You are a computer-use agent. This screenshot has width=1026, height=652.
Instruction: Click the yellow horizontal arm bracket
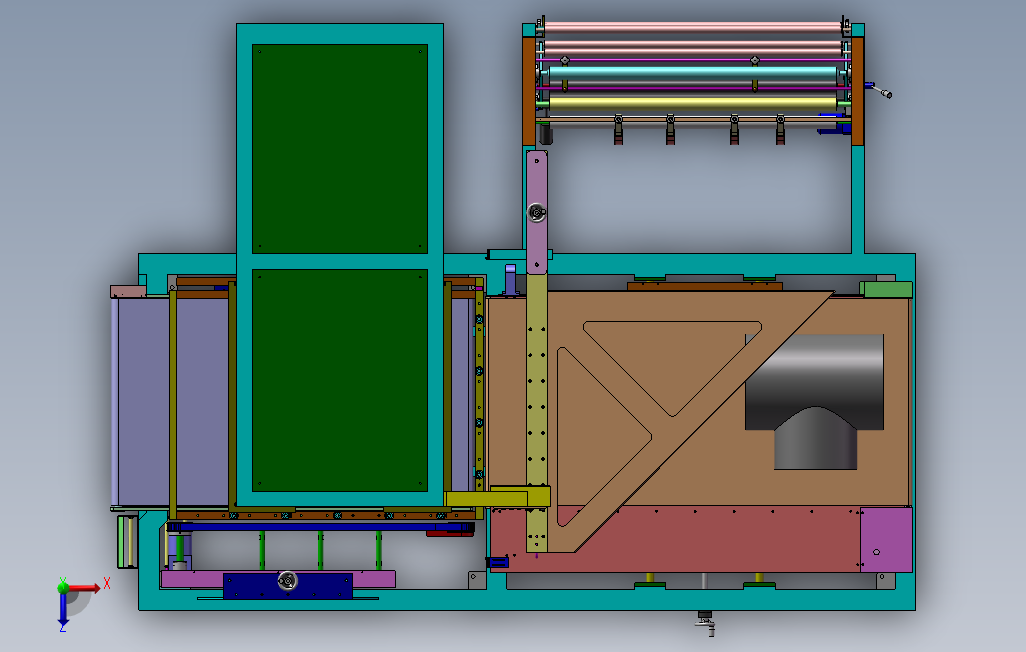497,497
